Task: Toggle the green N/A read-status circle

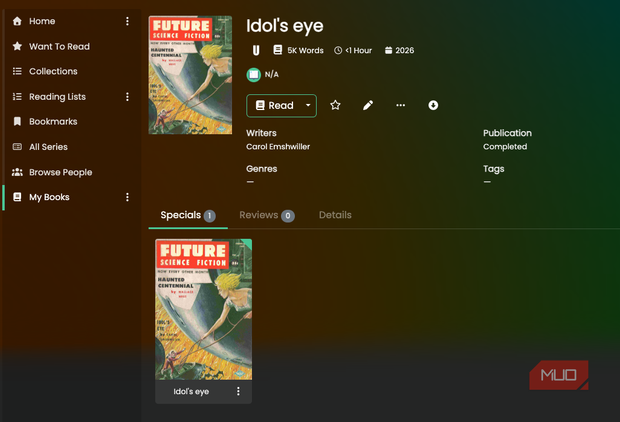Action: [253, 74]
